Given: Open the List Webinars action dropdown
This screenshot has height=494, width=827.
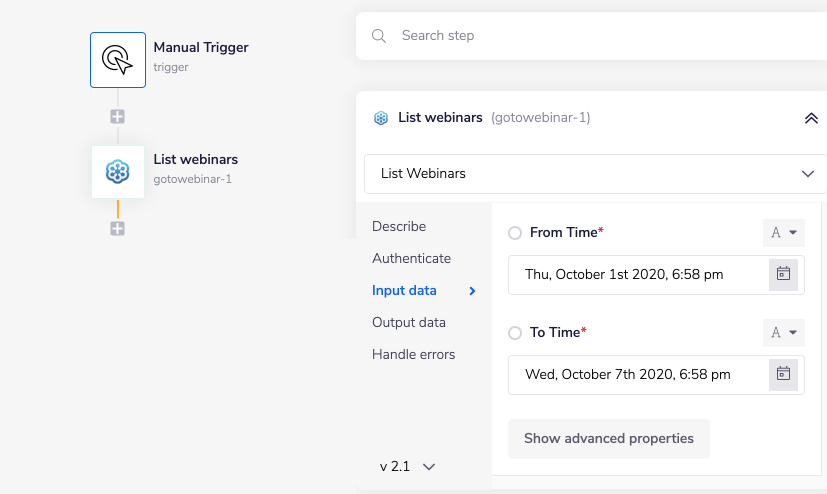Looking at the screenshot, I should [x=595, y=174].
